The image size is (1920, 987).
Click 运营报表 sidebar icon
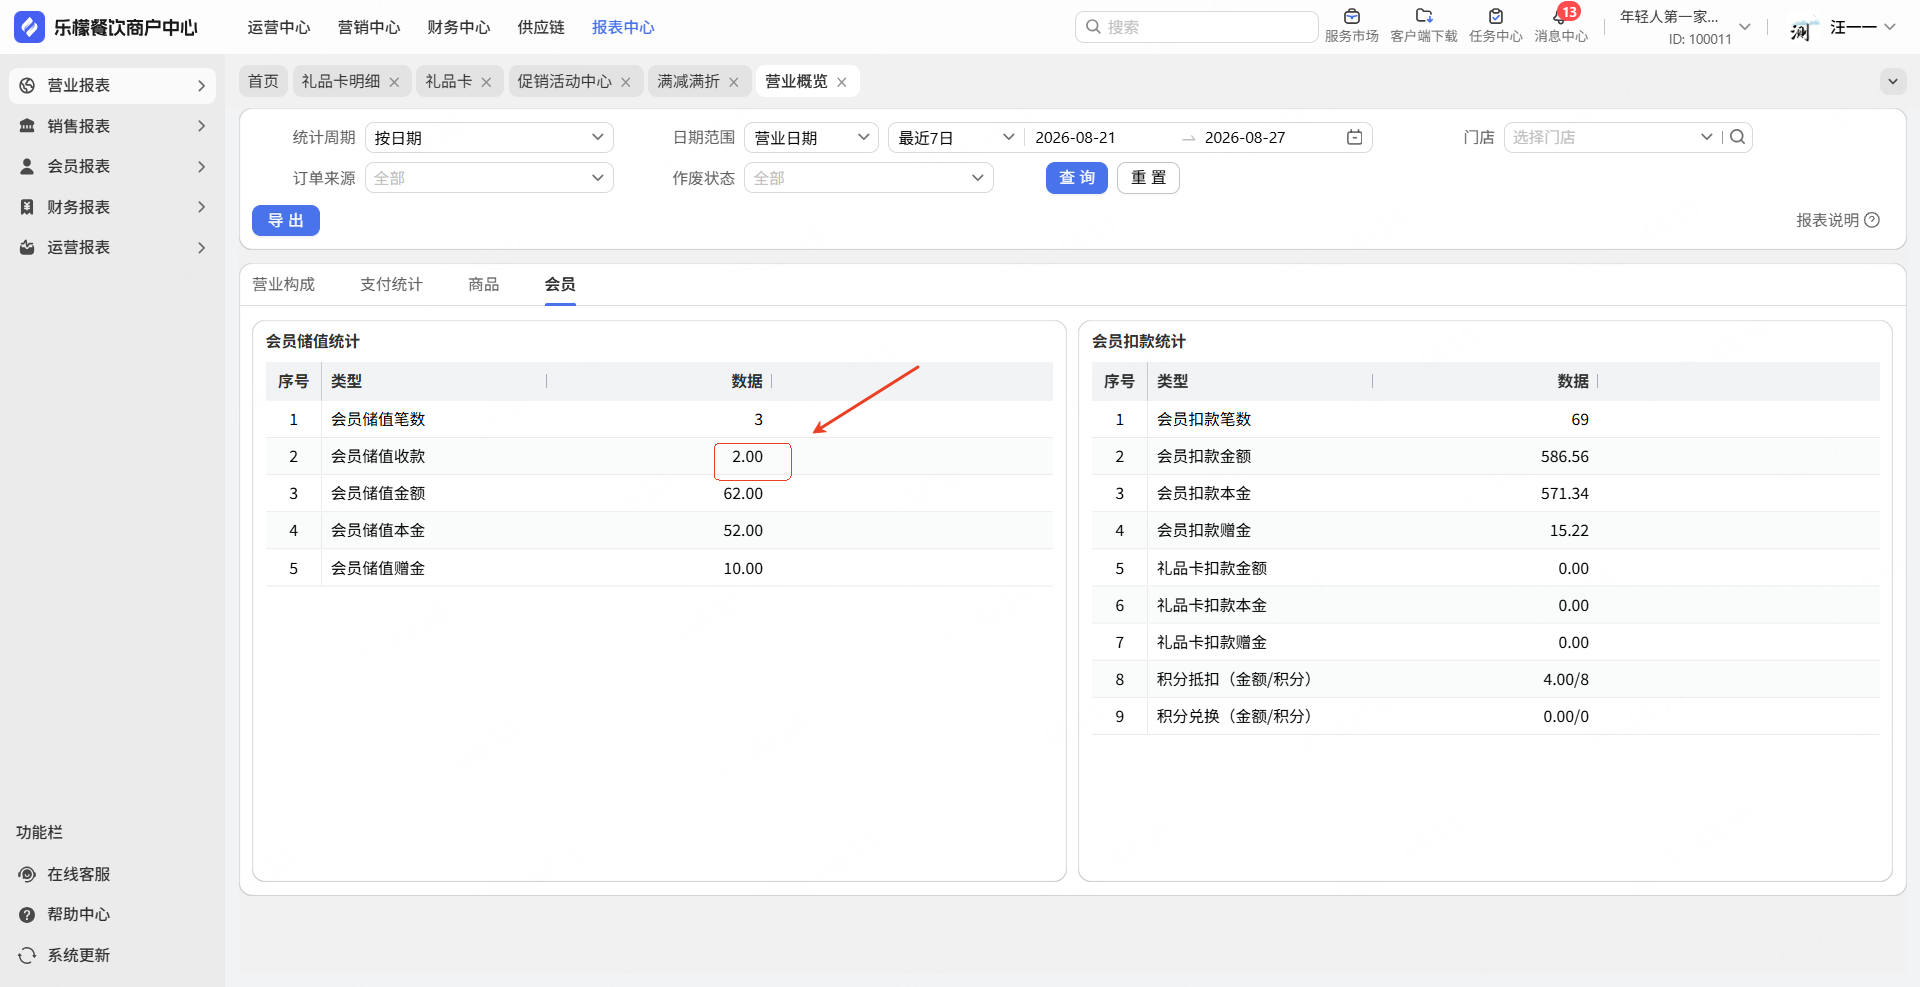click(x=27, y=247)
